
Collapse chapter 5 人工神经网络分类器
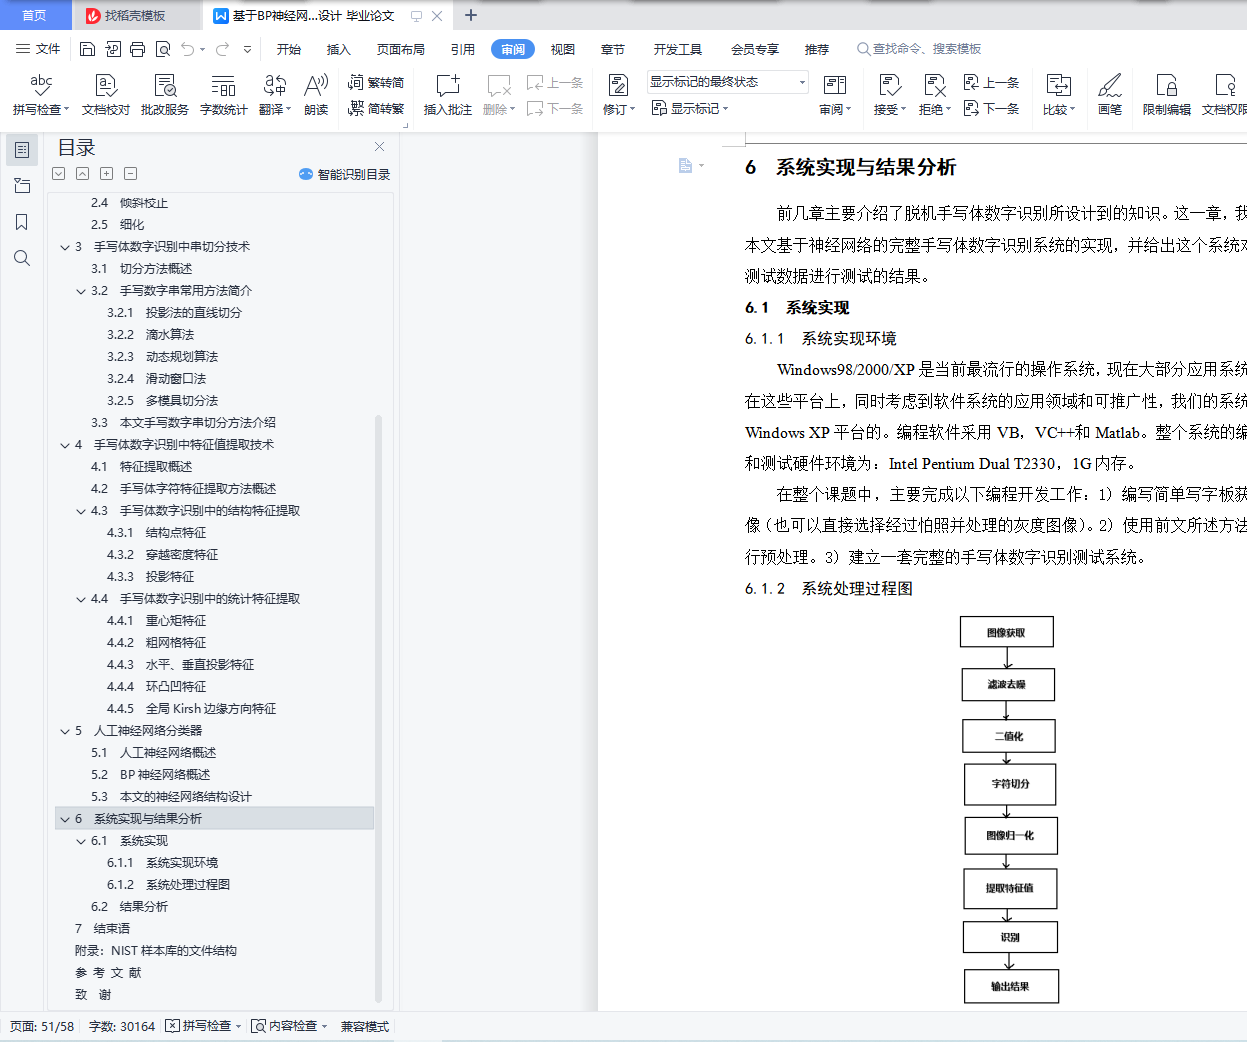(x=65, y=731)
